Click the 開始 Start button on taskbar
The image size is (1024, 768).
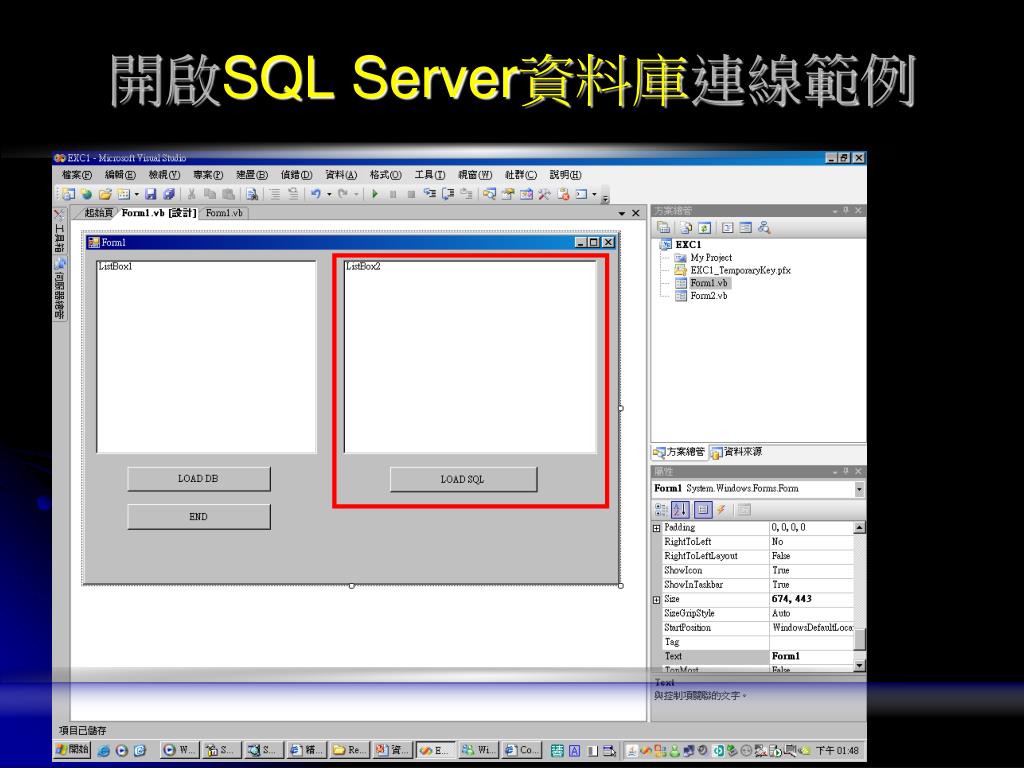tap(72, 750)
